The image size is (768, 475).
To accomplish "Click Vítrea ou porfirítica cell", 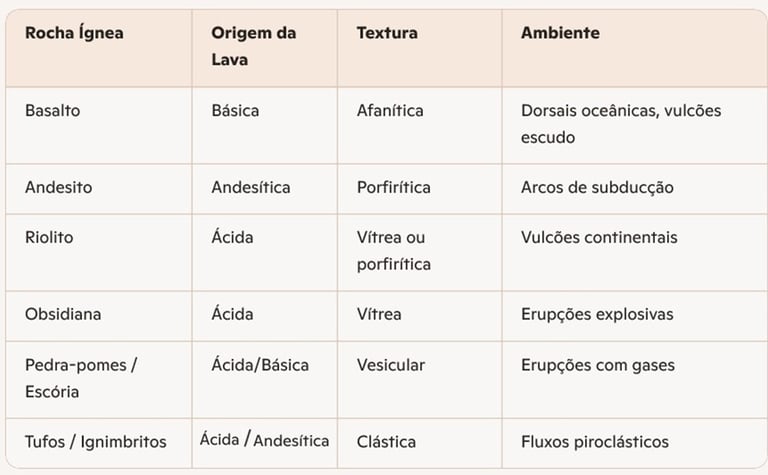I will (x=393, y=251).
